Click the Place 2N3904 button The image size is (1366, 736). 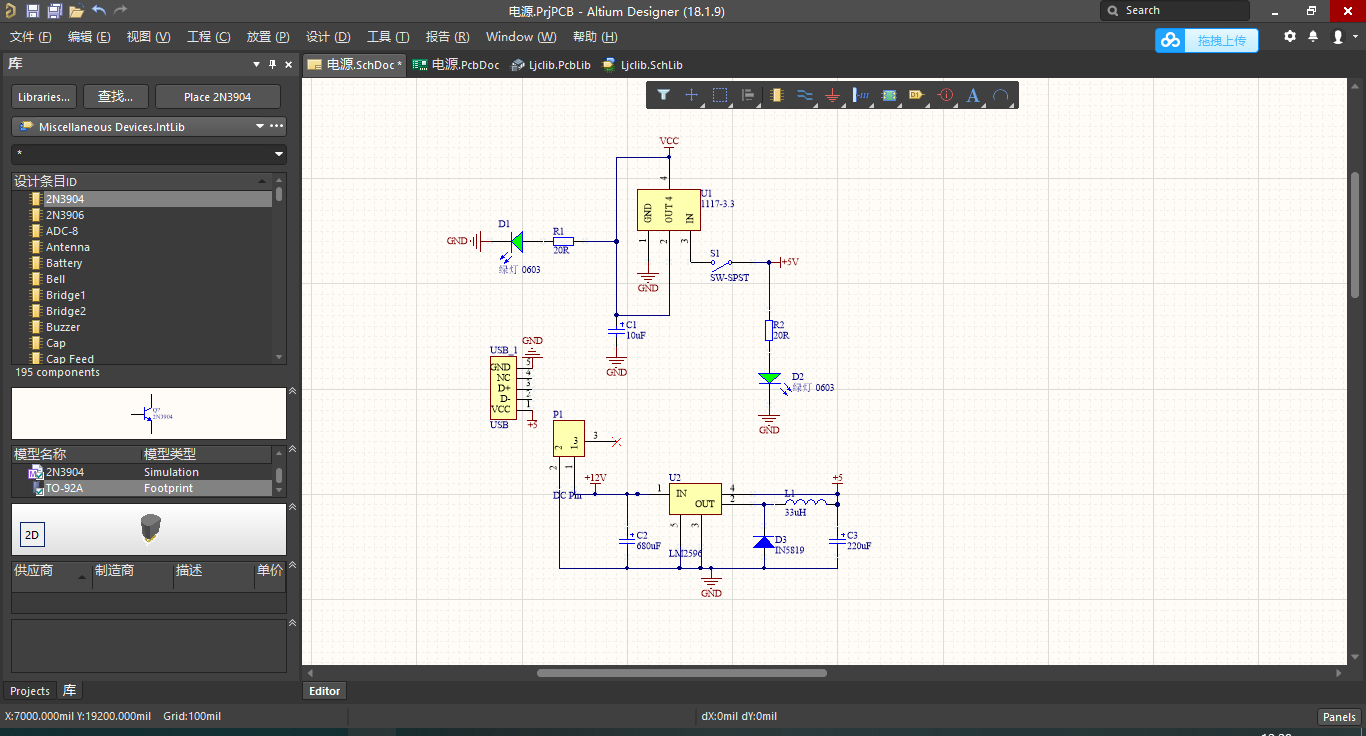coord(217,96)
